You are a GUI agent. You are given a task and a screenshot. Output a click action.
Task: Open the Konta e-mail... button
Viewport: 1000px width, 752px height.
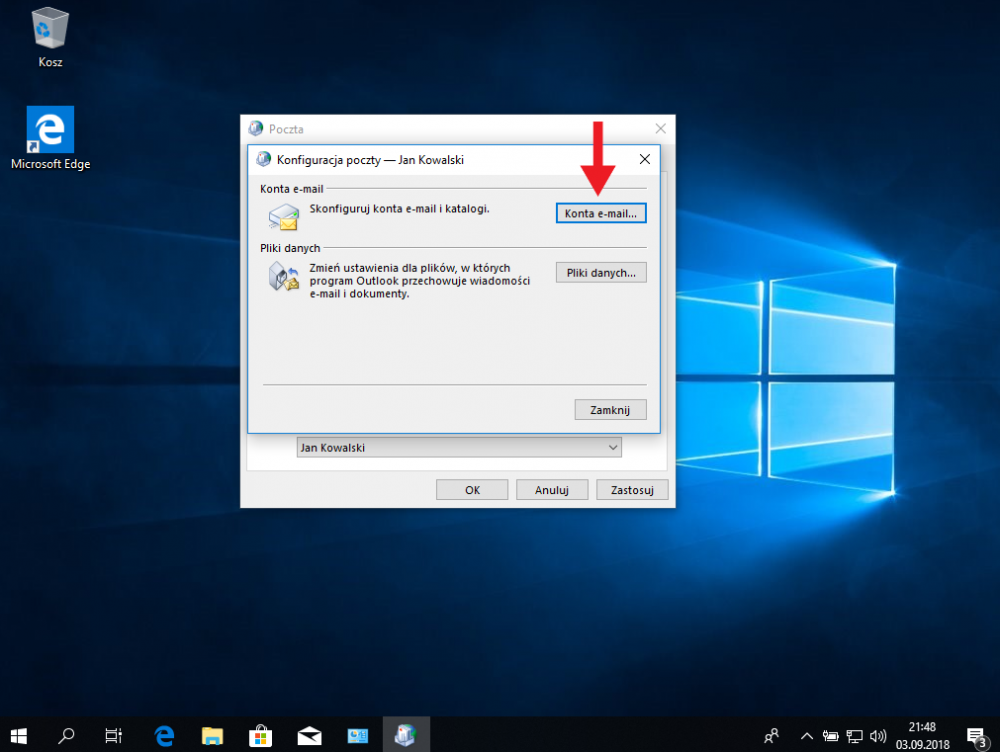click(x=601, y=213)
